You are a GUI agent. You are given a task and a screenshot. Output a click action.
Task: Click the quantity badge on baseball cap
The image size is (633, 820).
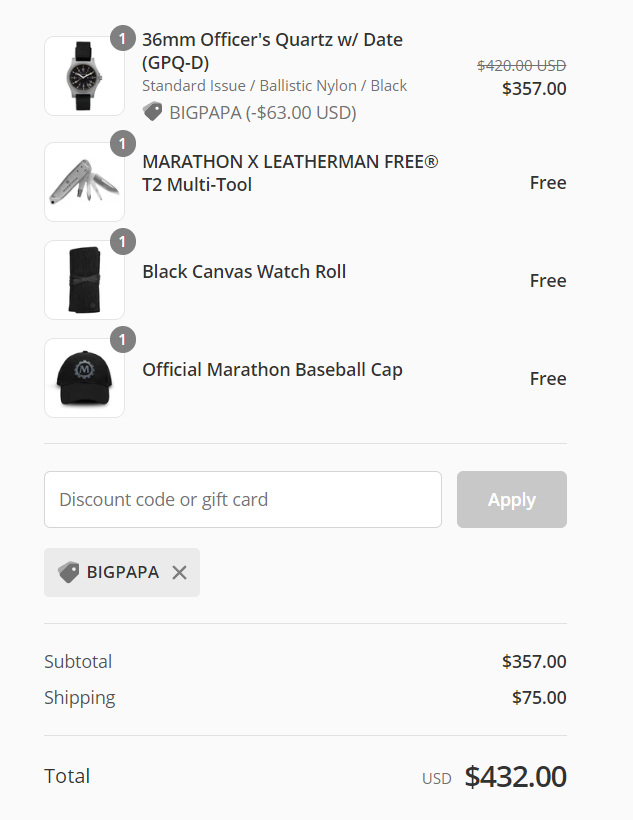[x=122, y=341]
